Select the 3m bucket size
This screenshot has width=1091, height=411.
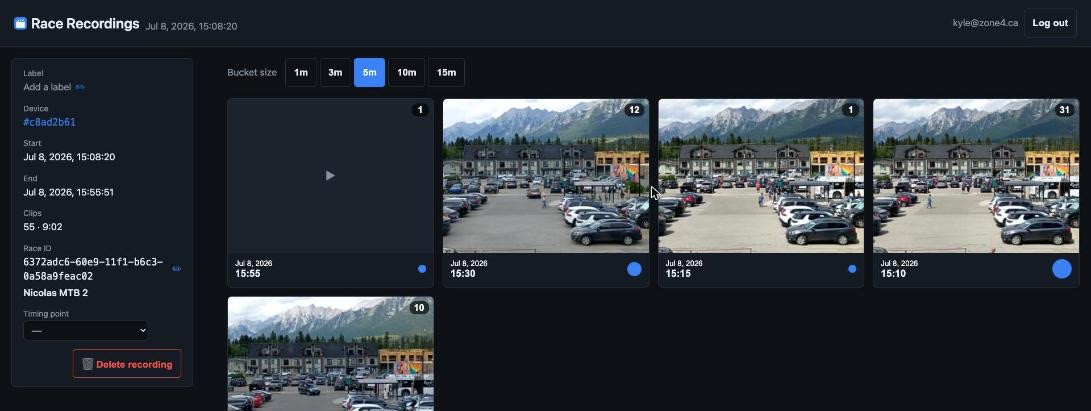tap(335, 72)
